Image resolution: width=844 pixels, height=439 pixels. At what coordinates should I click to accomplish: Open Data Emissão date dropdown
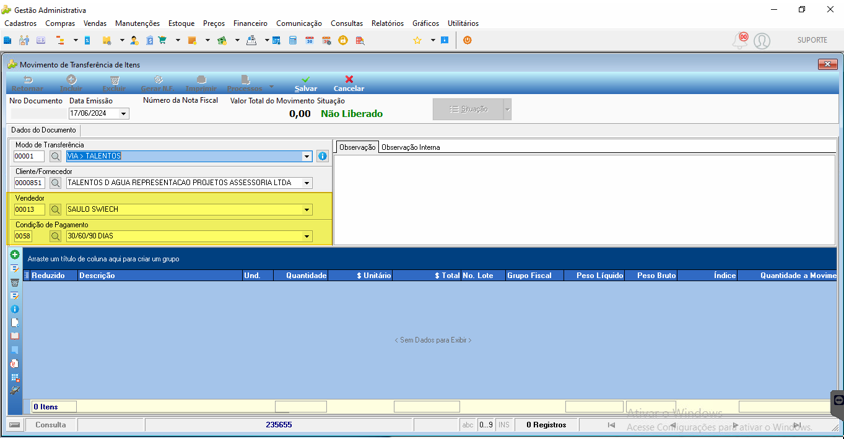124,114
